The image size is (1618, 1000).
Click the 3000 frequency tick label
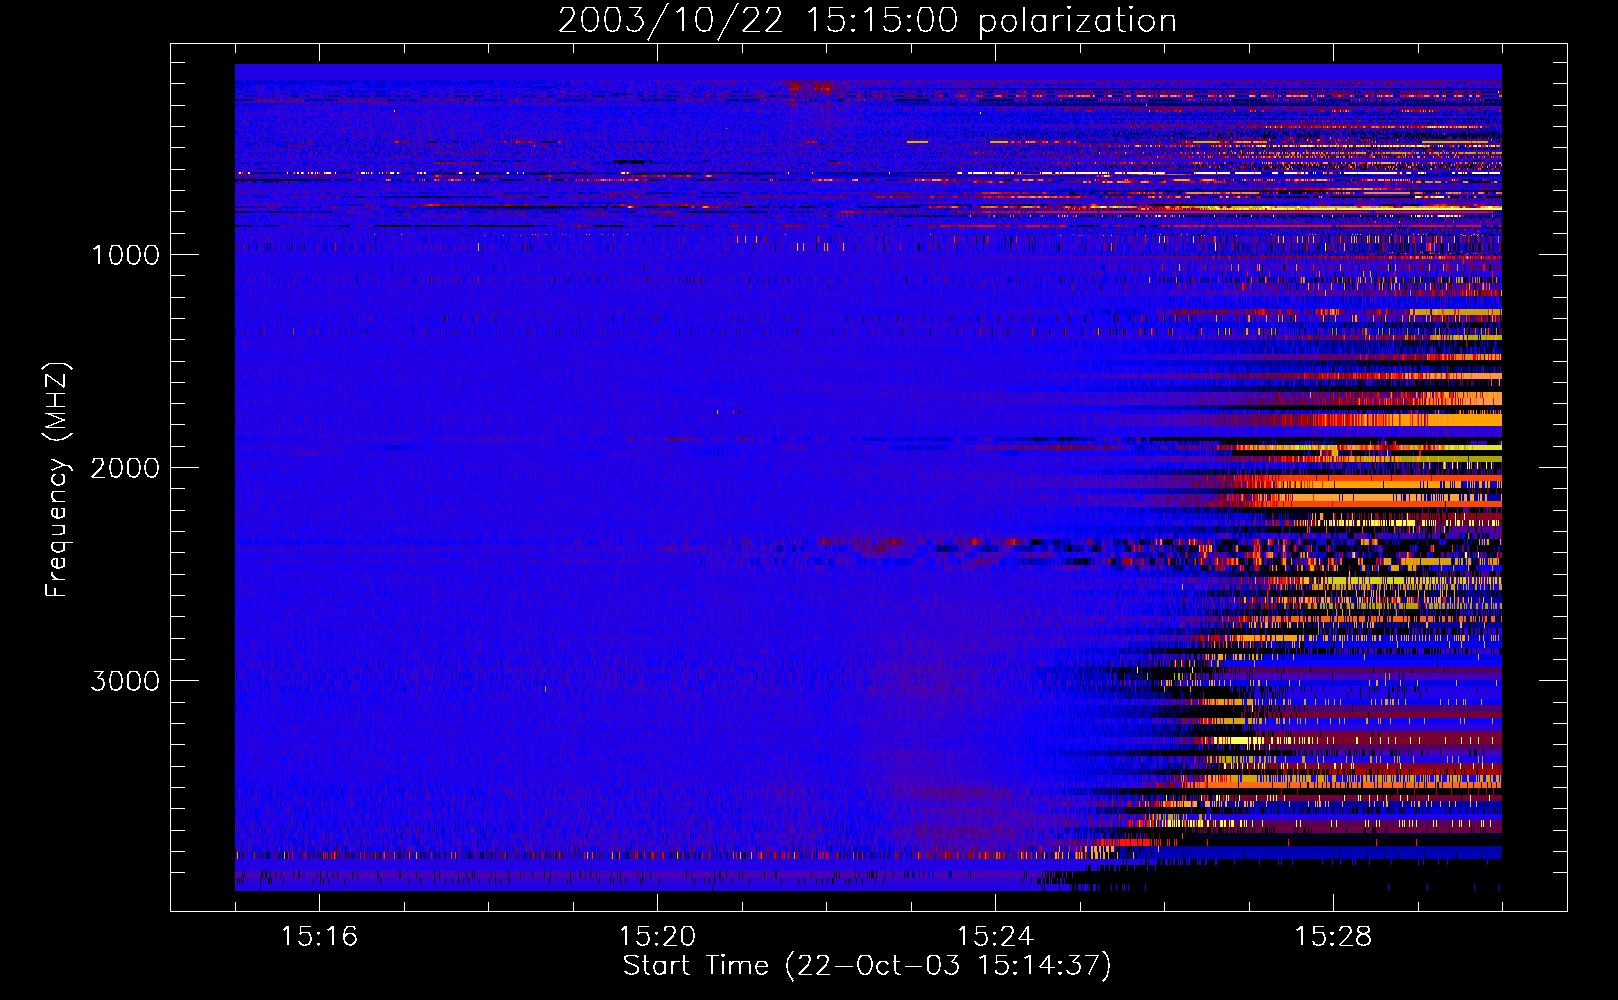[125, 681]
